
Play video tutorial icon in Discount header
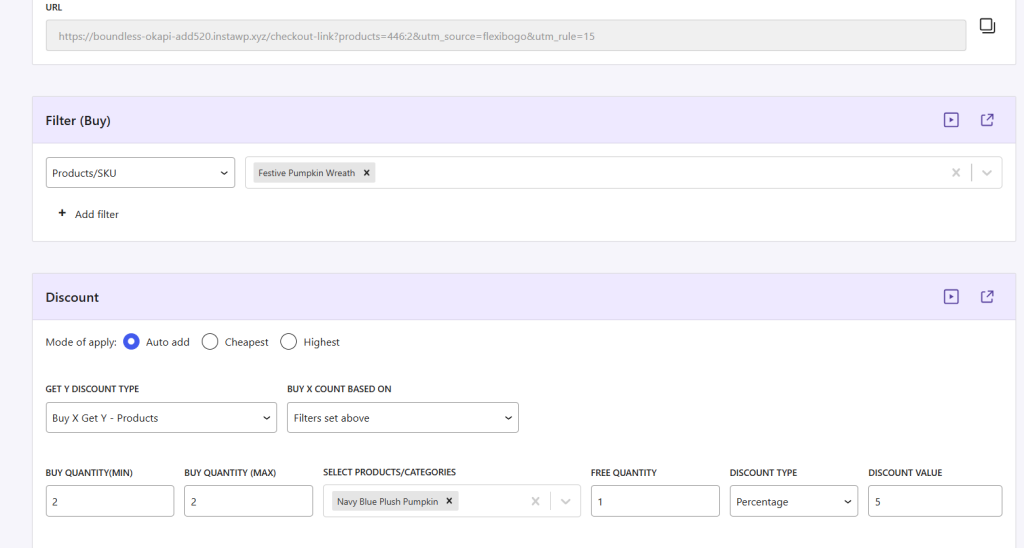click(x=951, y=297)
